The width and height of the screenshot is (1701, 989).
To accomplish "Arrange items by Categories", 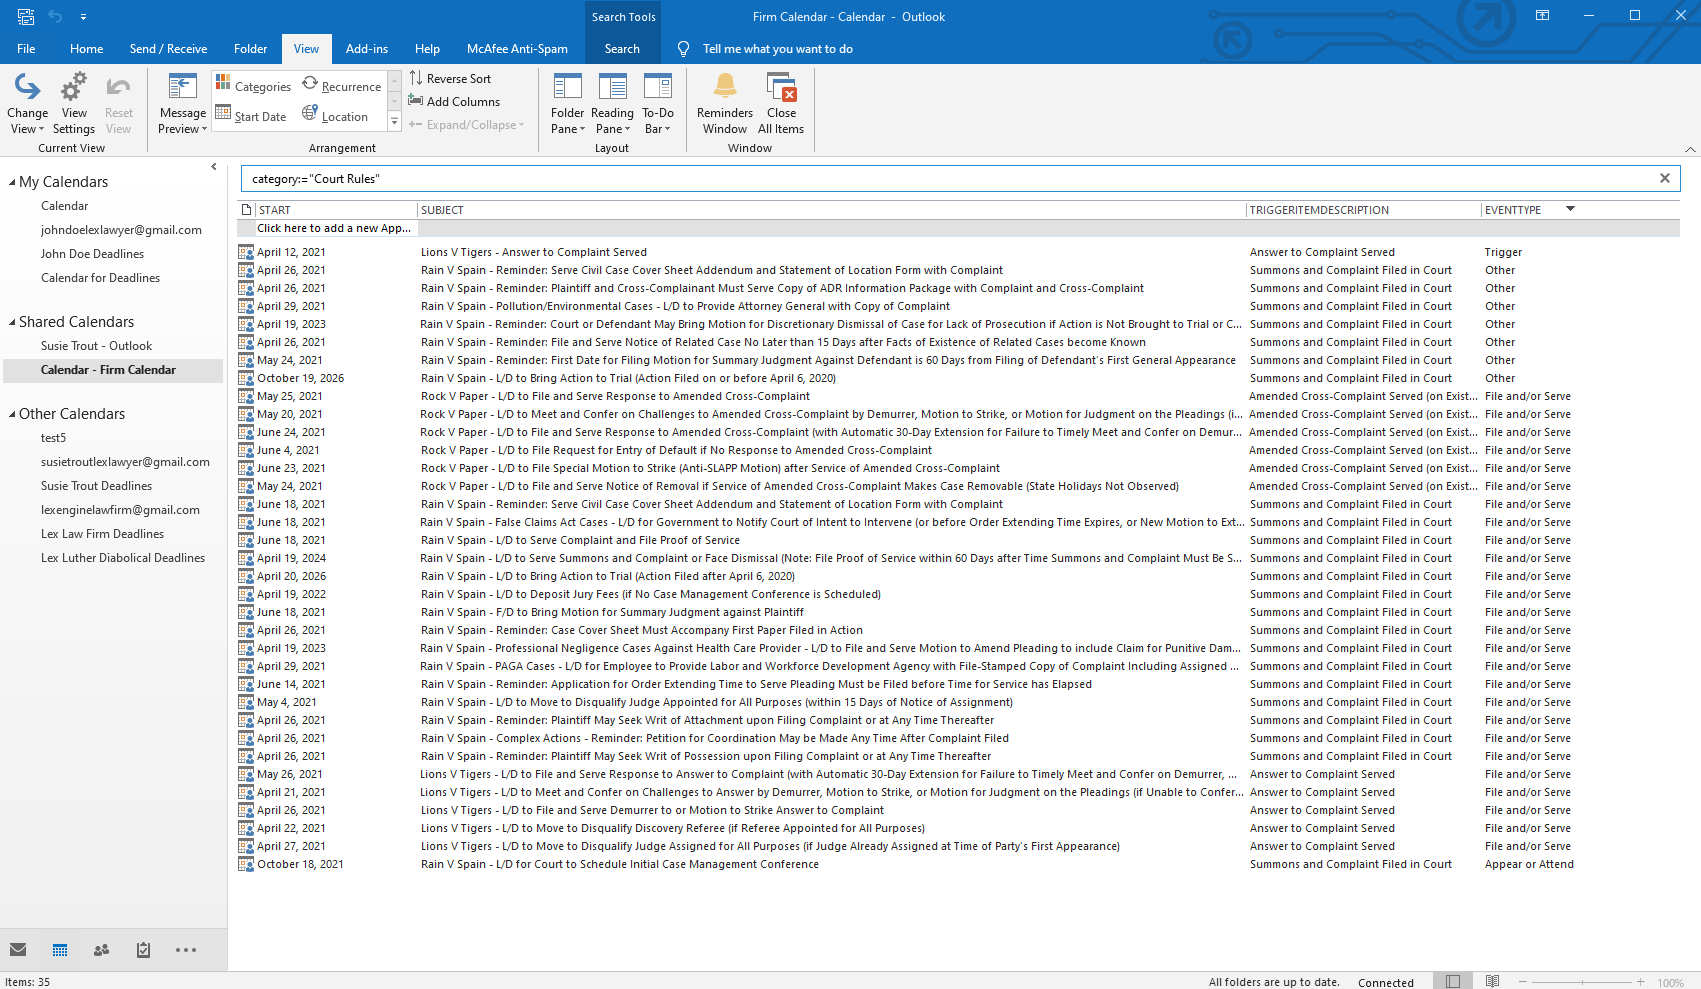I will tap(253, 86).
